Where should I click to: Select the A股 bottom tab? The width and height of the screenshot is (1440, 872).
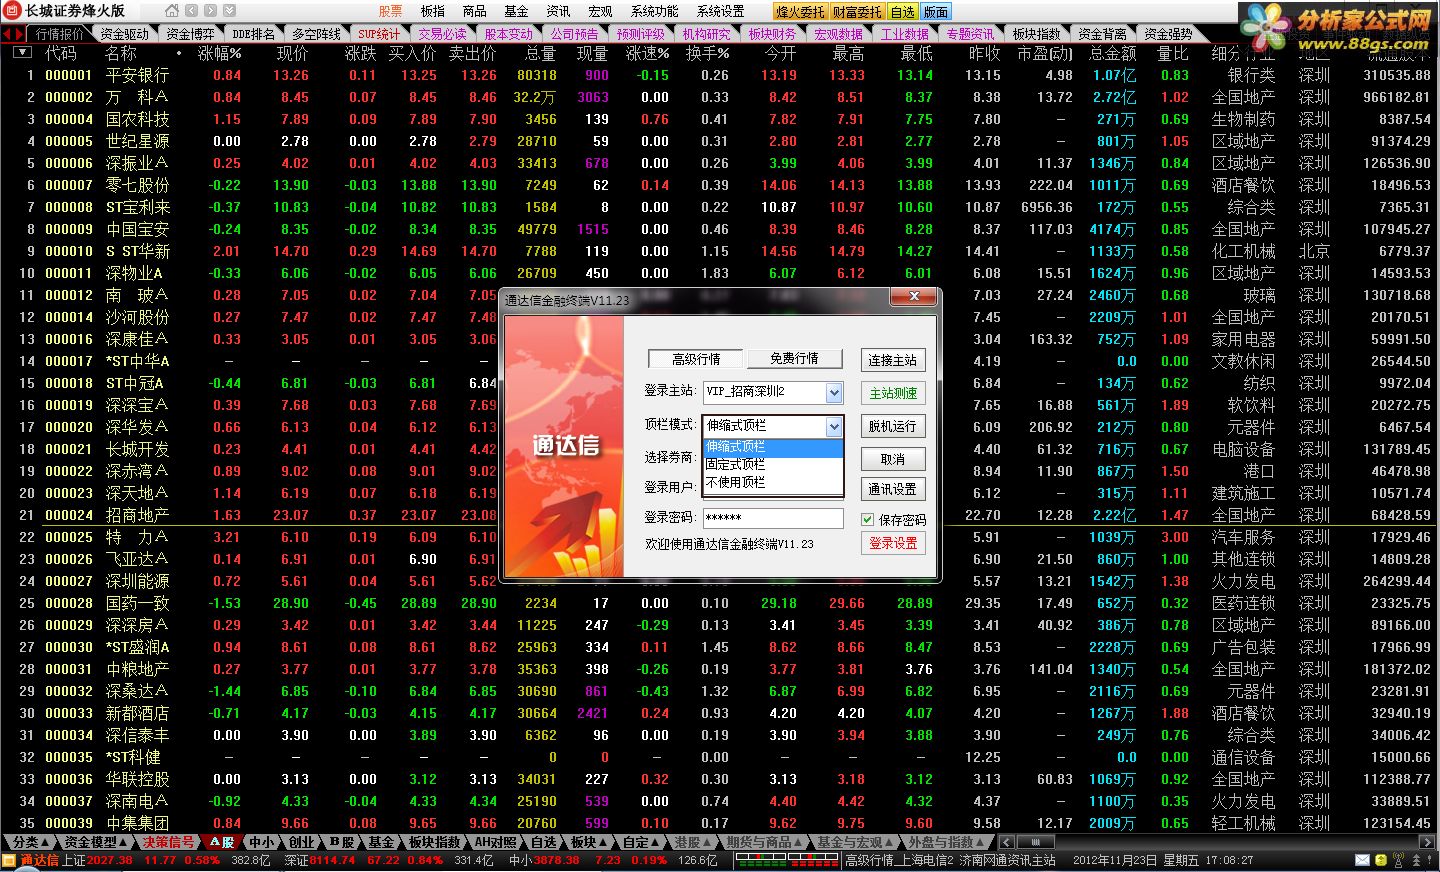point(220,842)
